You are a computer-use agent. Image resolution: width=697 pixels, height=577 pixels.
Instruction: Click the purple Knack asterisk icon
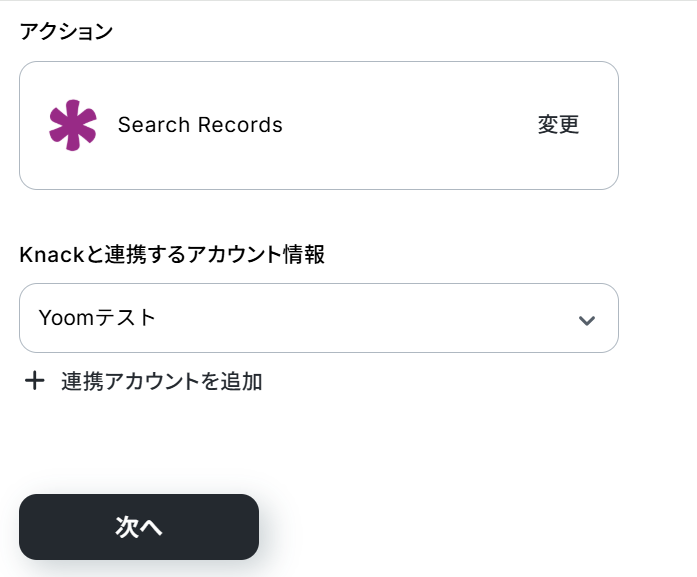73,126
